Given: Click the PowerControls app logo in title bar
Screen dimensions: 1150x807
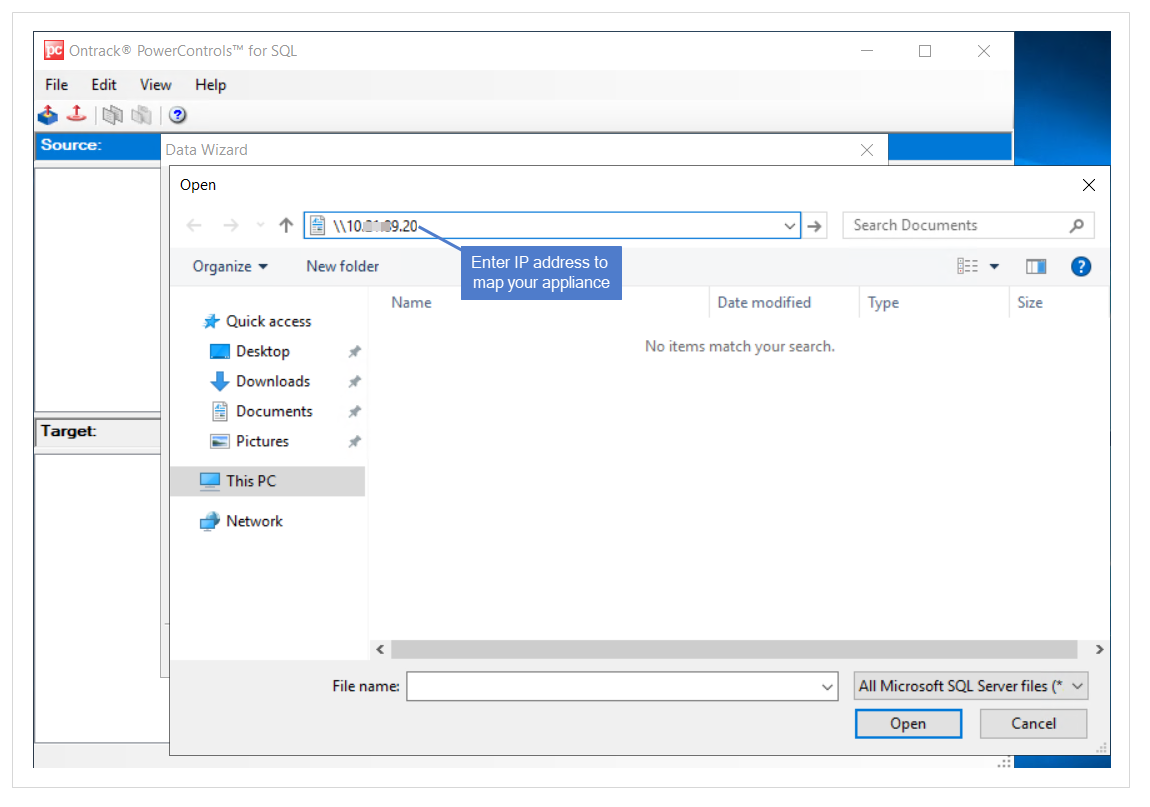Looking at the screenshot, I should pyautogui.click(x=54, y=50).
